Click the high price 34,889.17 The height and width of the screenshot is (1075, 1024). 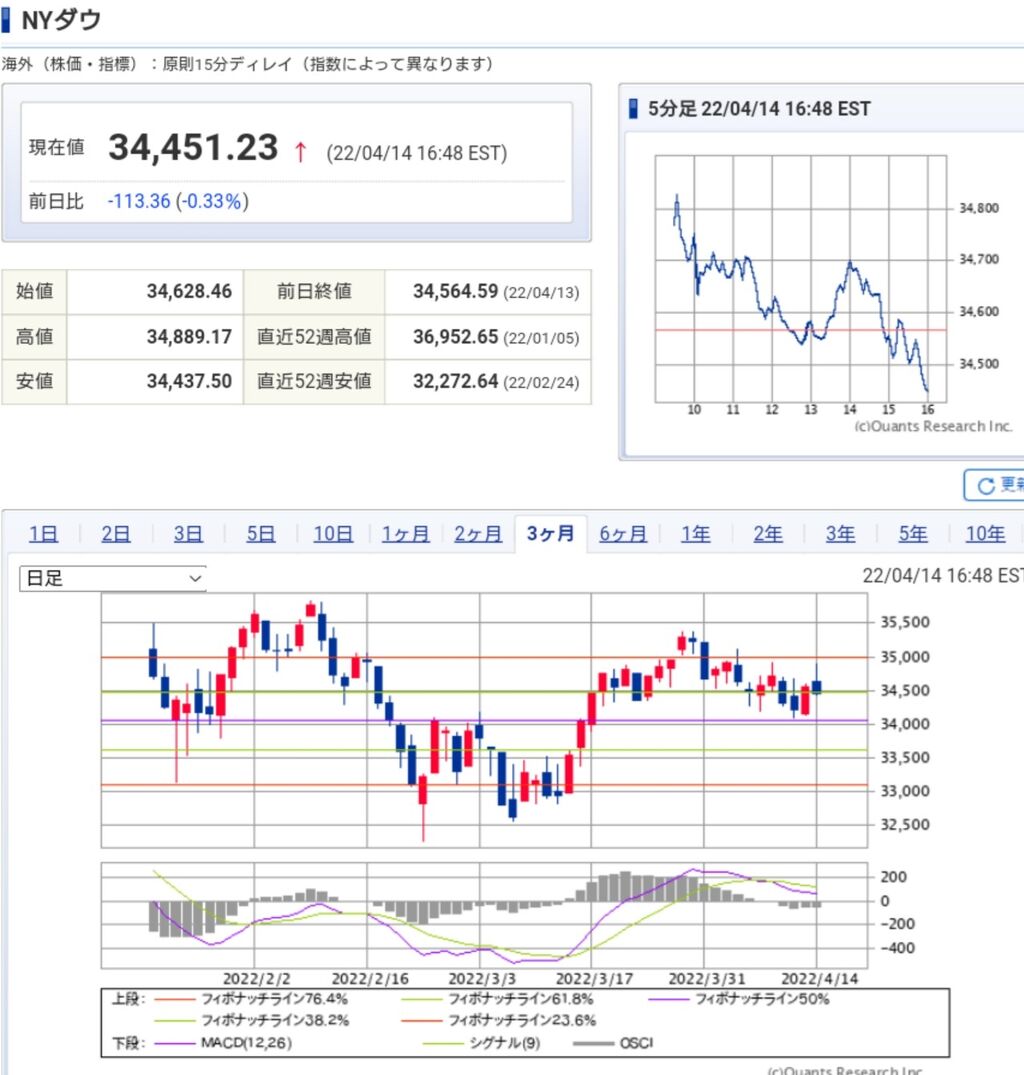tap(189, 337)
